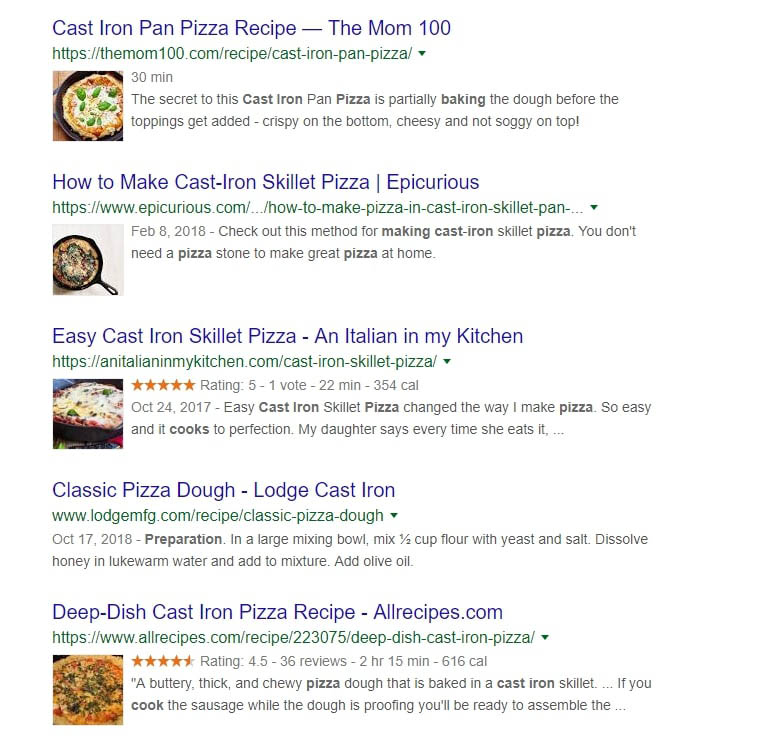Open Classic Pizza Dough Lodge Cast Iron link

[223, 490]
